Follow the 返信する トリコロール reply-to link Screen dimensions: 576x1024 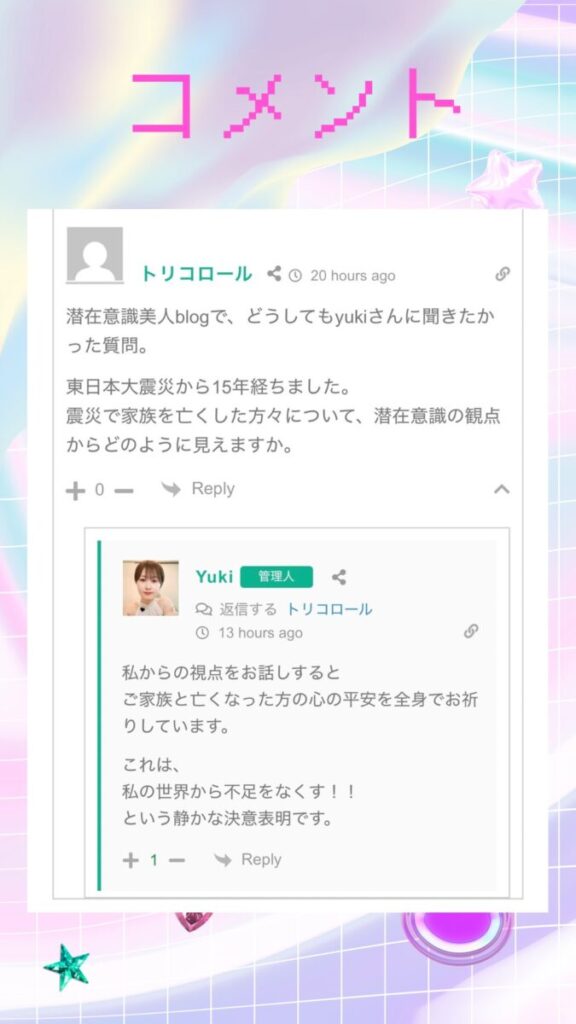(x=329, y=609)
